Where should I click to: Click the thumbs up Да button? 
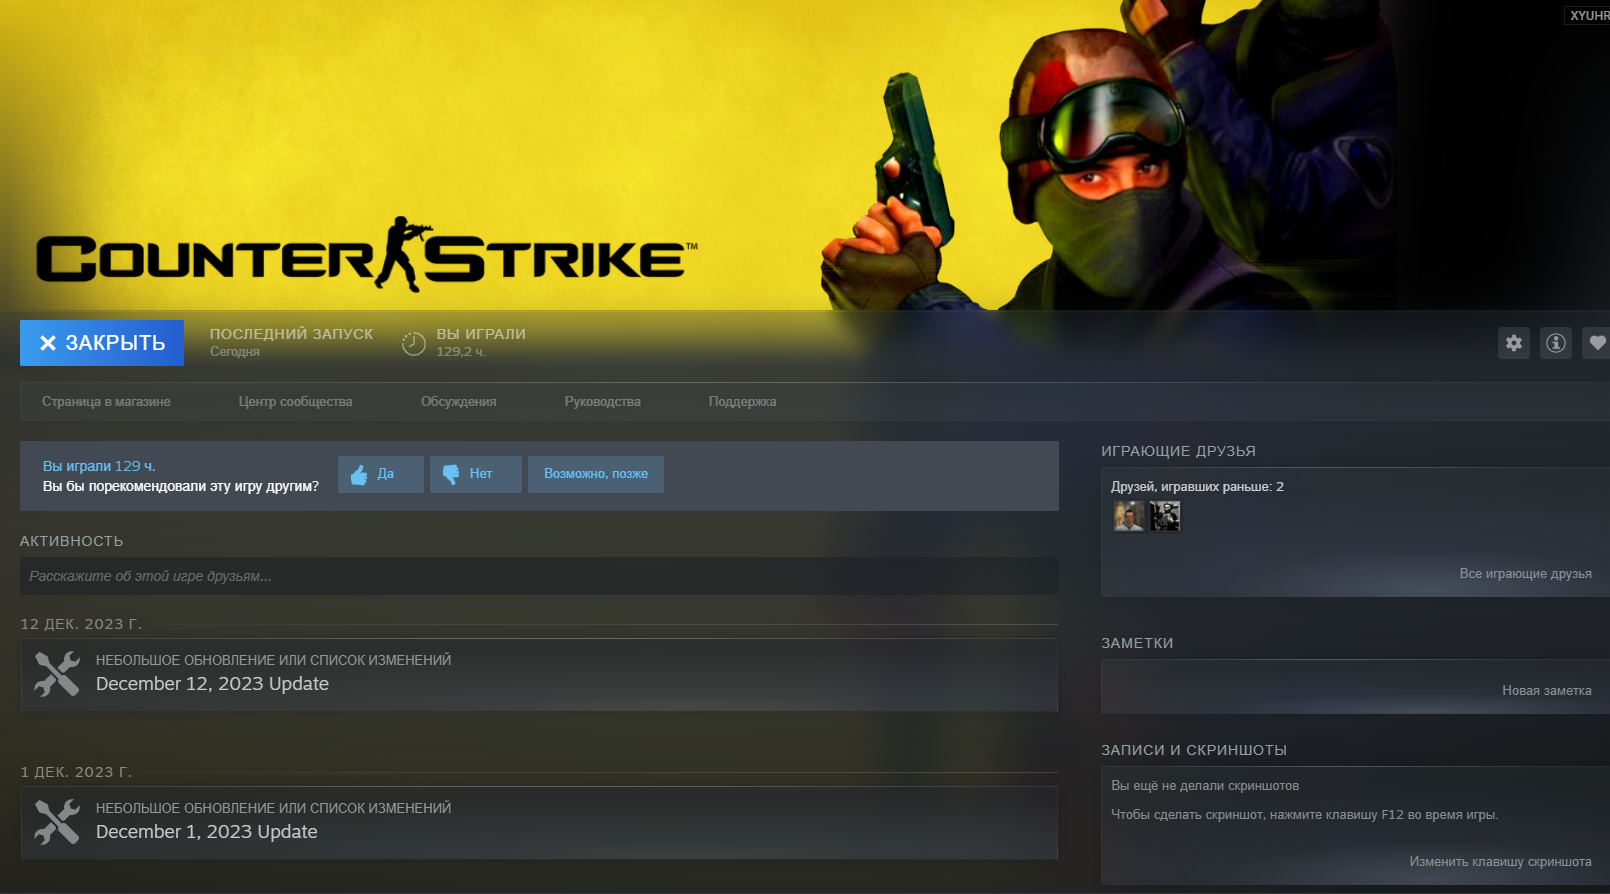coord(381,474)
